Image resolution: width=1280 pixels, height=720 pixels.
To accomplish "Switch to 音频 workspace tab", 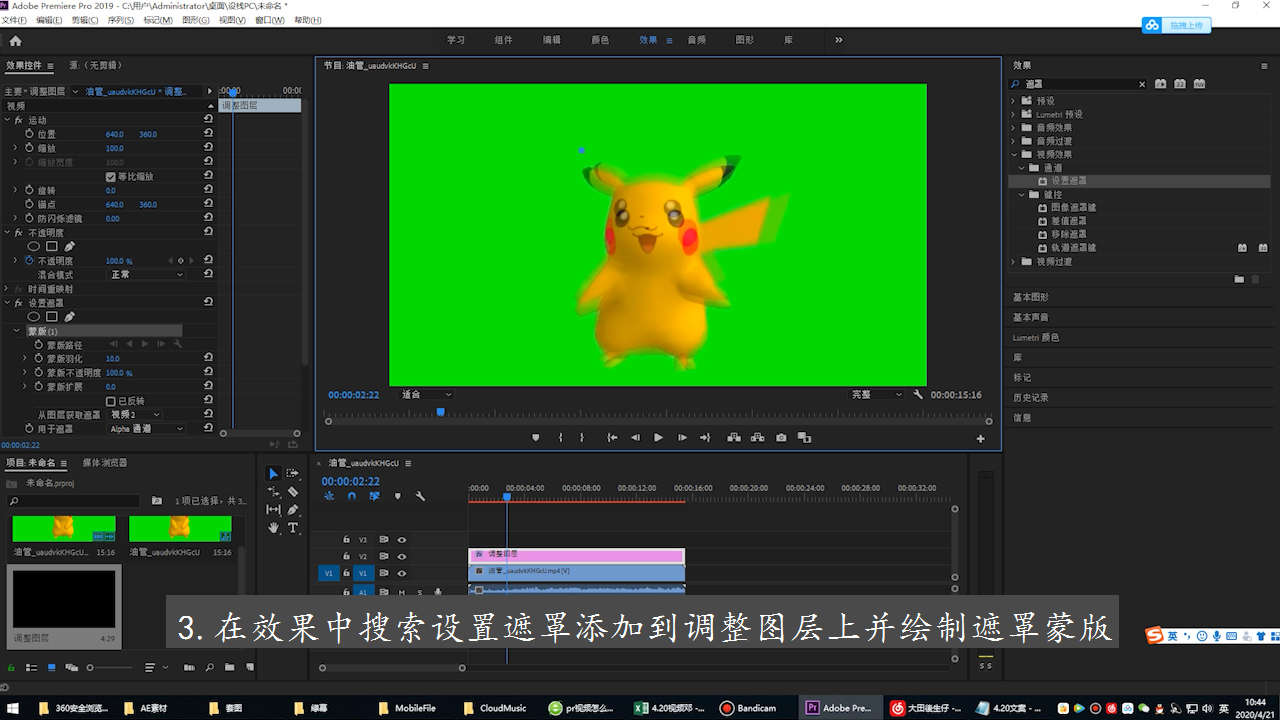I will (696, 40).
